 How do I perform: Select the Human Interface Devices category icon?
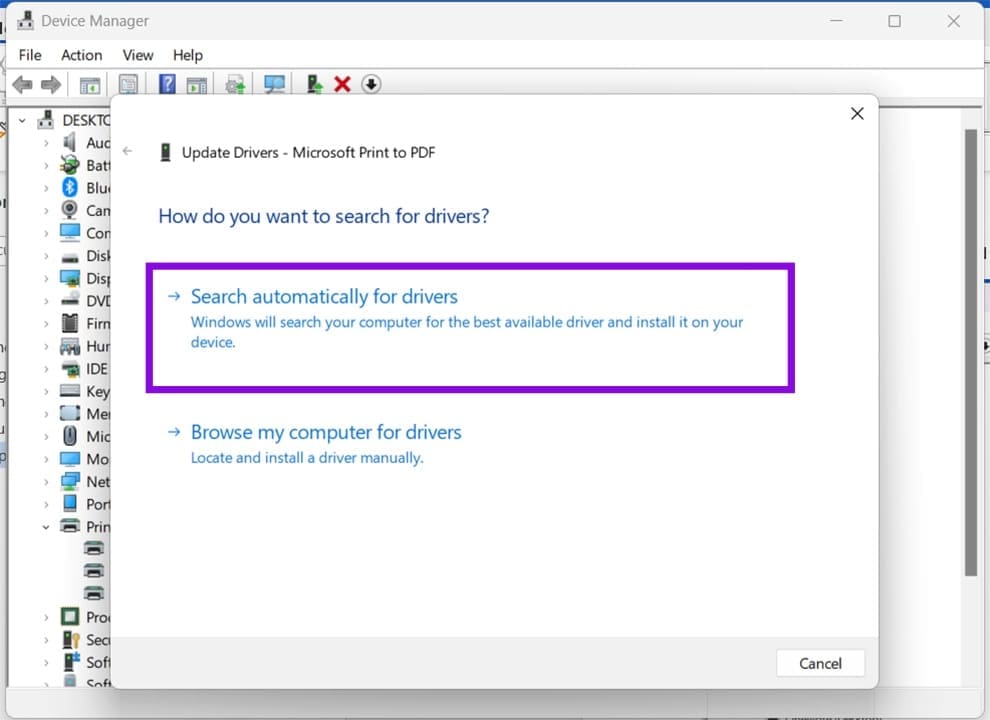click(x=69, y=345)
